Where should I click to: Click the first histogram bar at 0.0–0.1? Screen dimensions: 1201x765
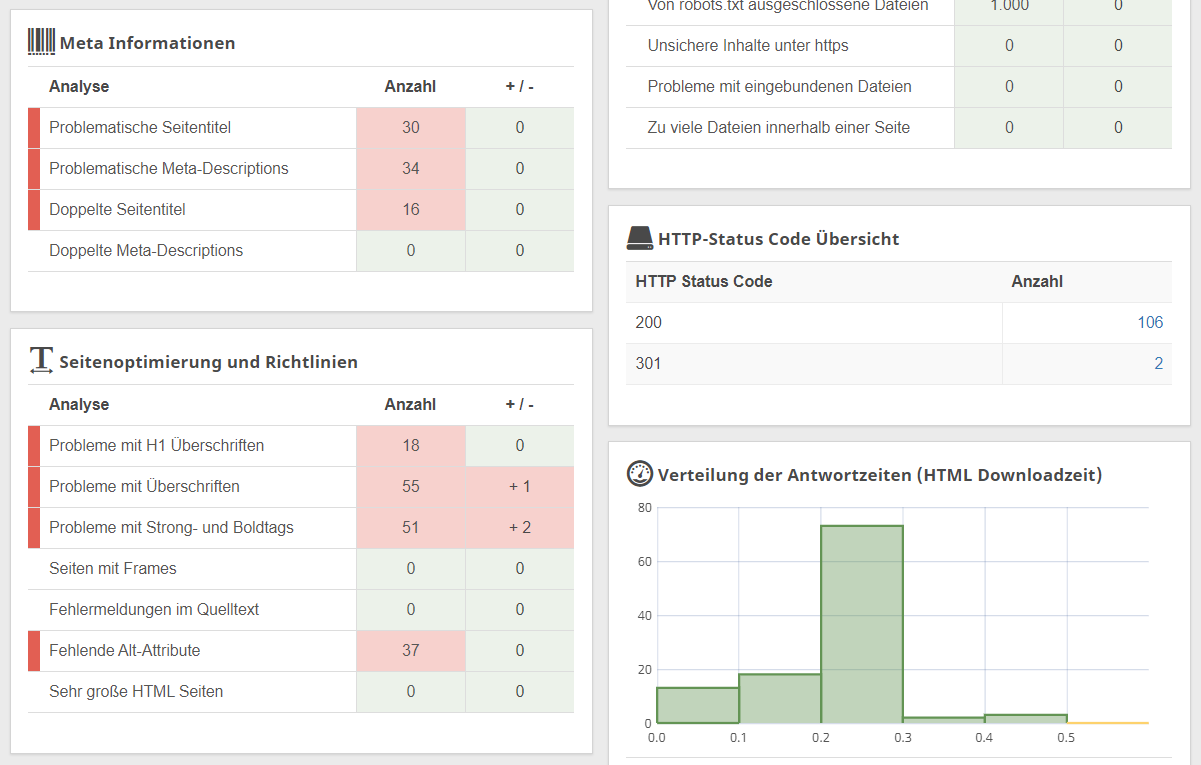pos(697,705)
